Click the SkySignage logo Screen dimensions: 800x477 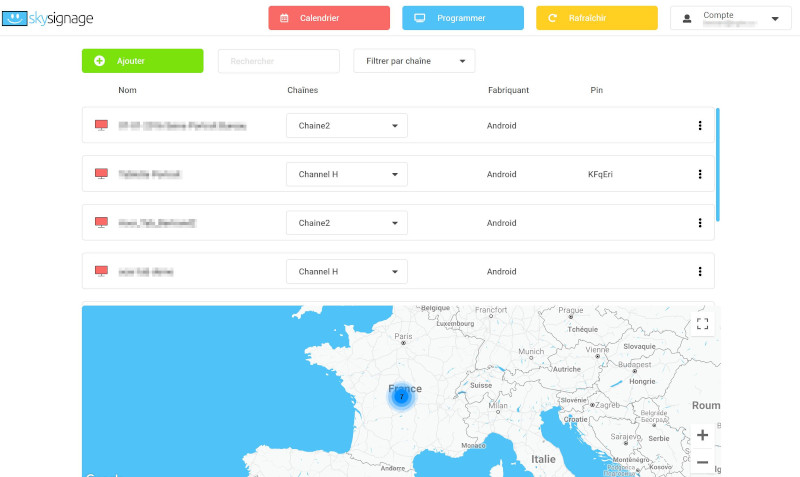(47, 18)
